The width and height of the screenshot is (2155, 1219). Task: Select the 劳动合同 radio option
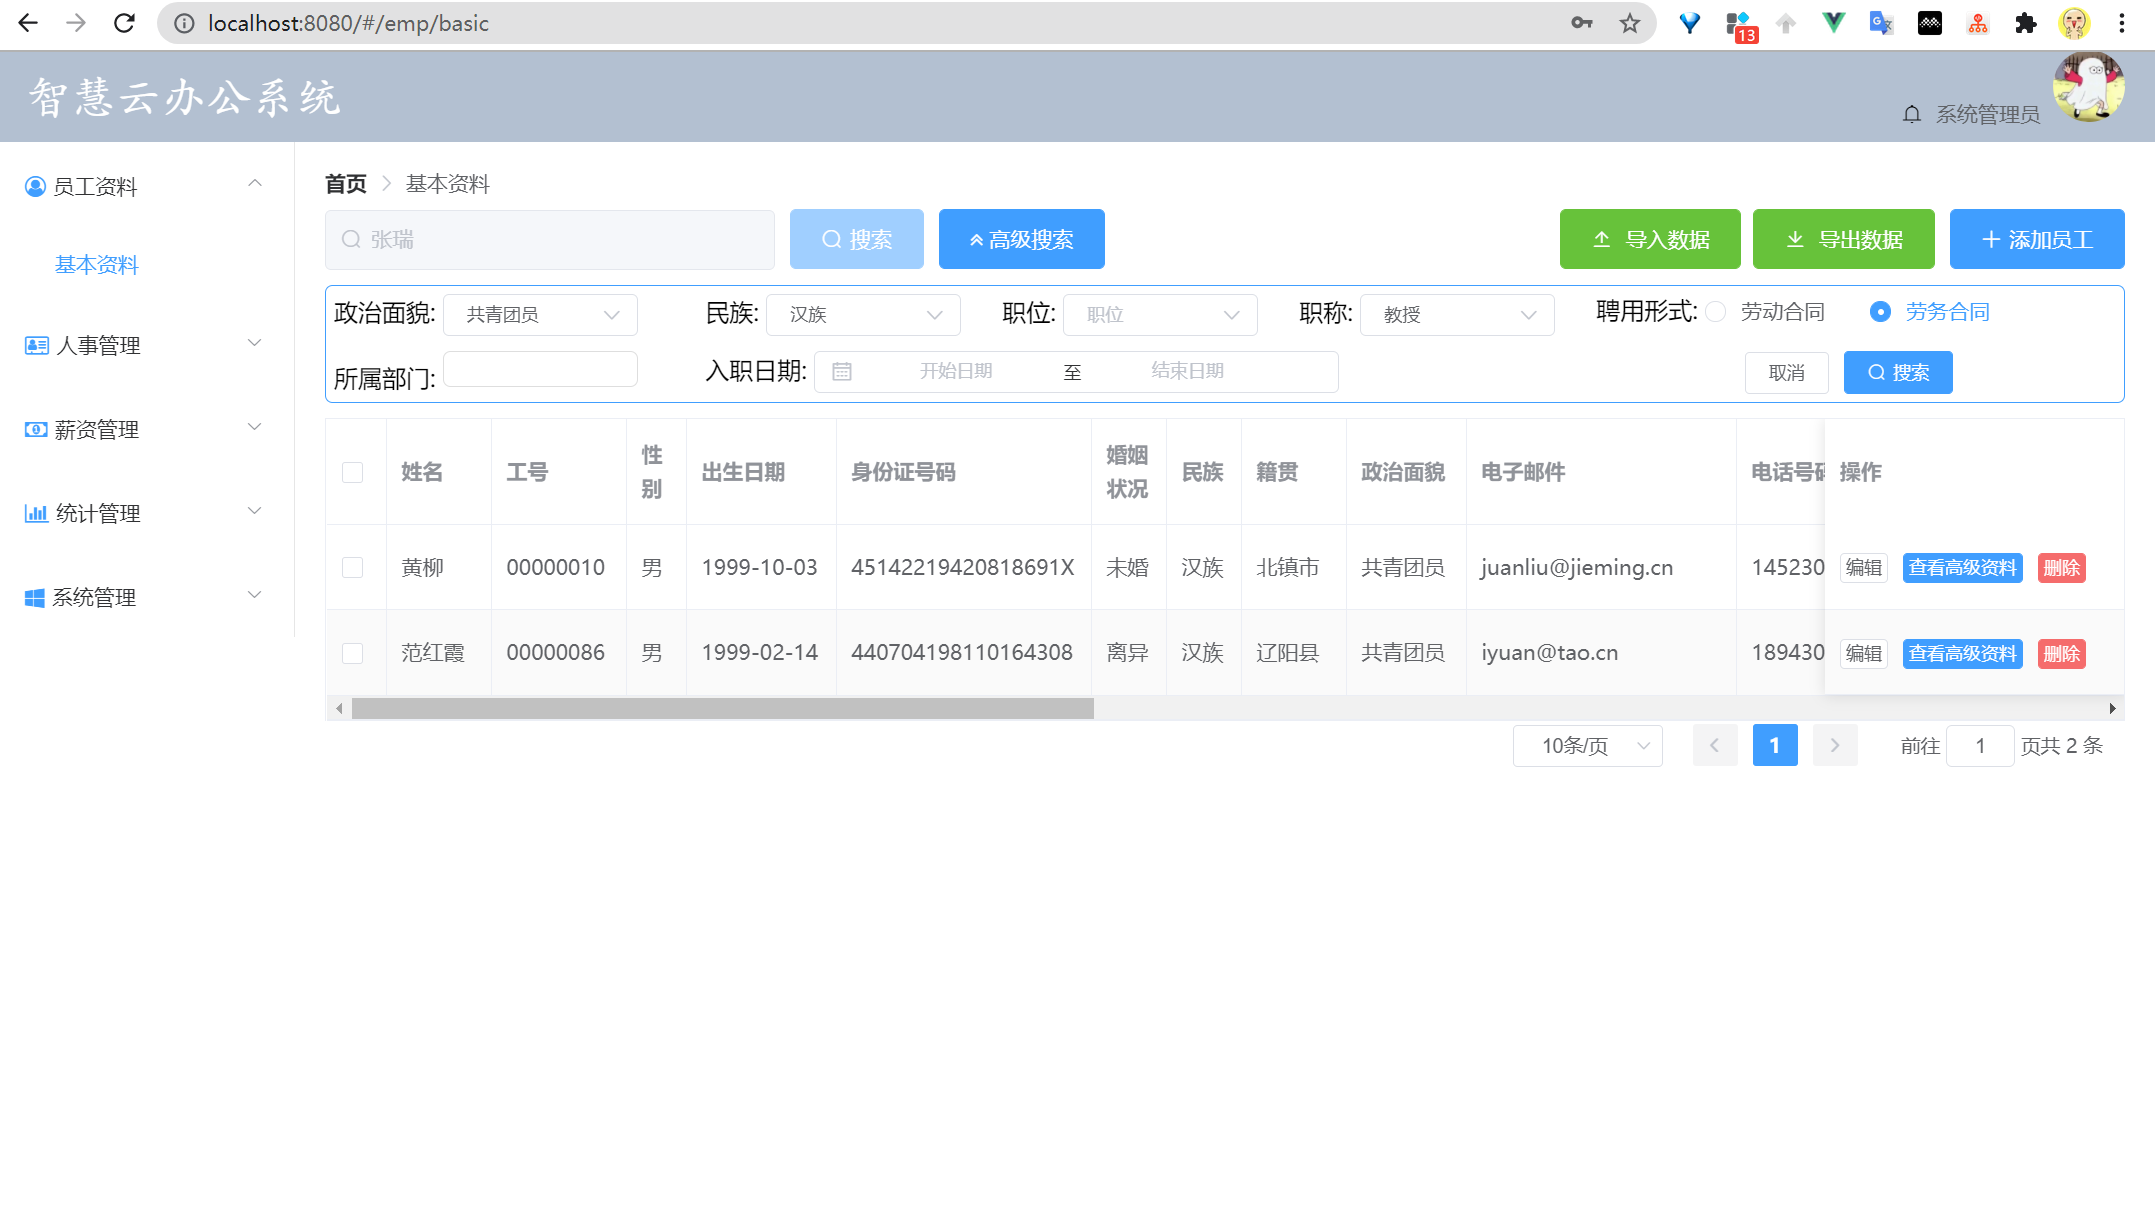coord(1716,312)
